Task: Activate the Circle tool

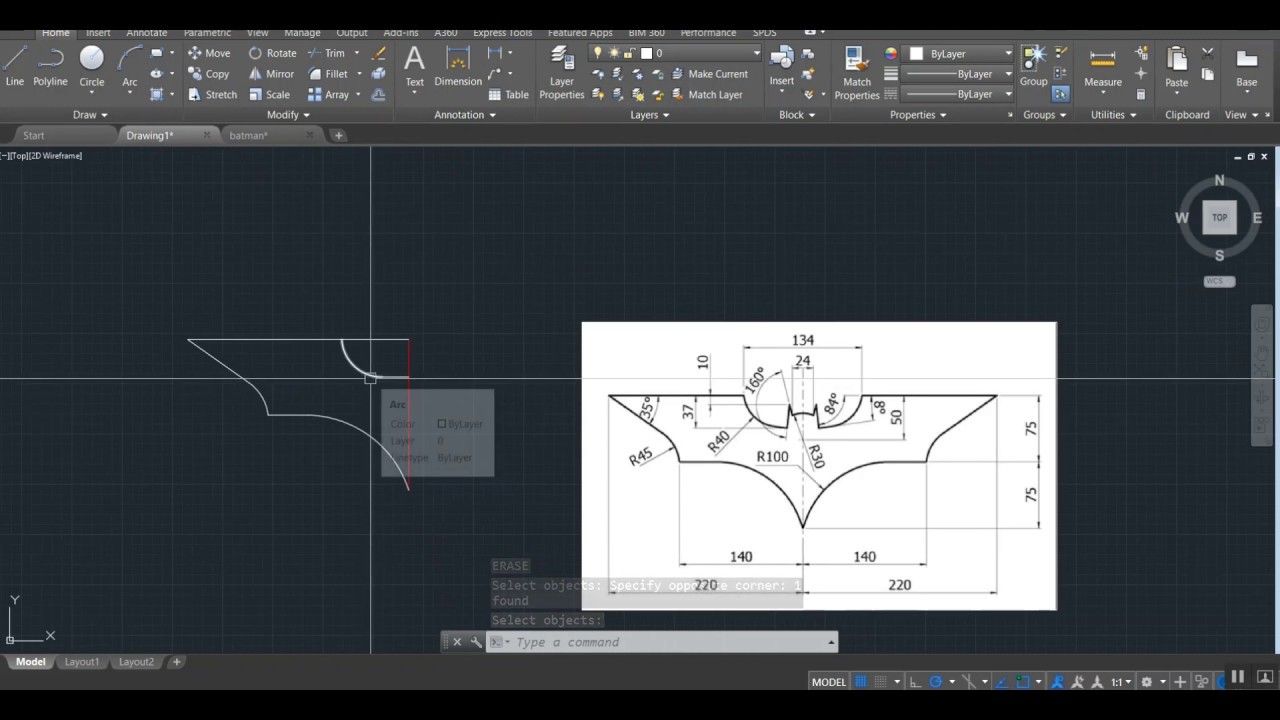Action: pos(91,66)
